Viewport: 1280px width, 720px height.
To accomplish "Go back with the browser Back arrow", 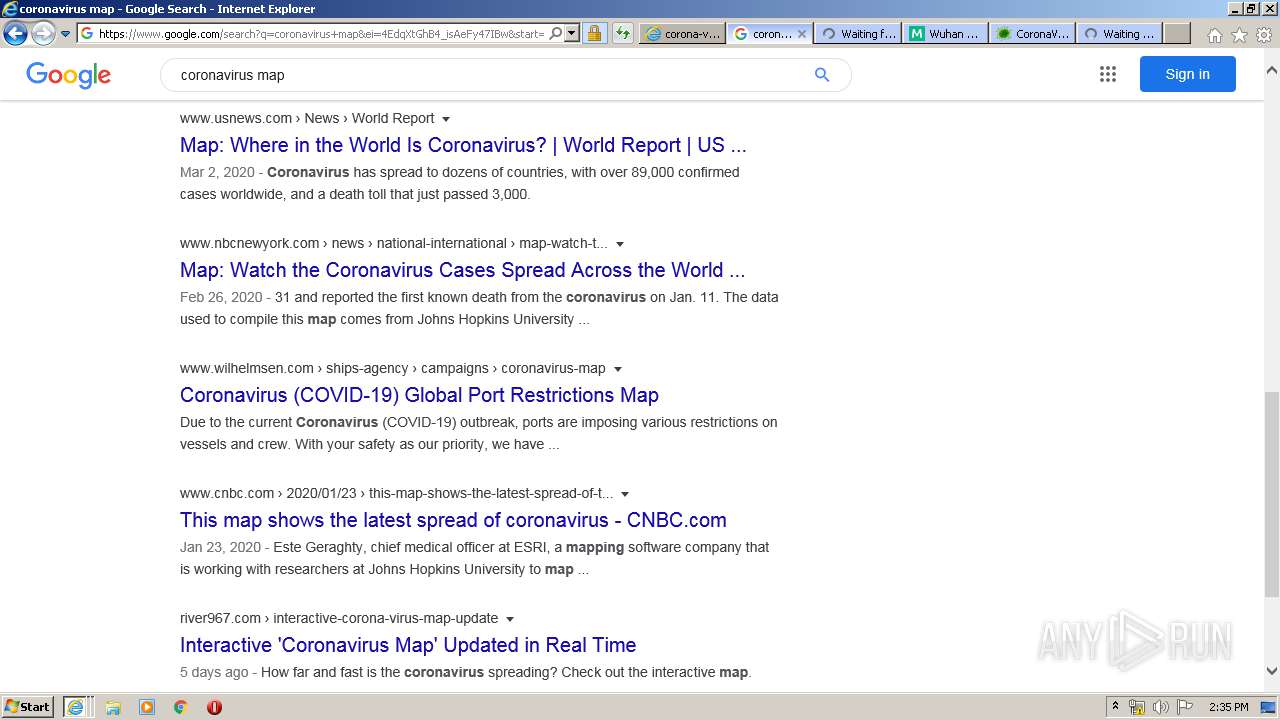I will pyautogui.click(x=15, y=33).
